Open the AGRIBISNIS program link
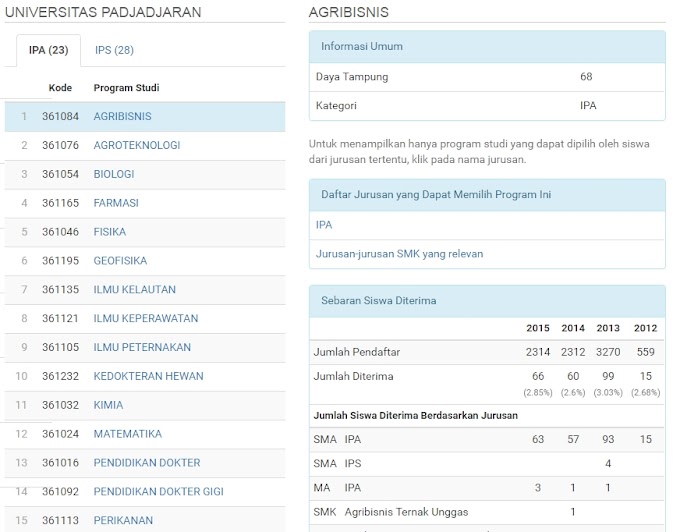The image size is (680, 532). tap(122, 116)
